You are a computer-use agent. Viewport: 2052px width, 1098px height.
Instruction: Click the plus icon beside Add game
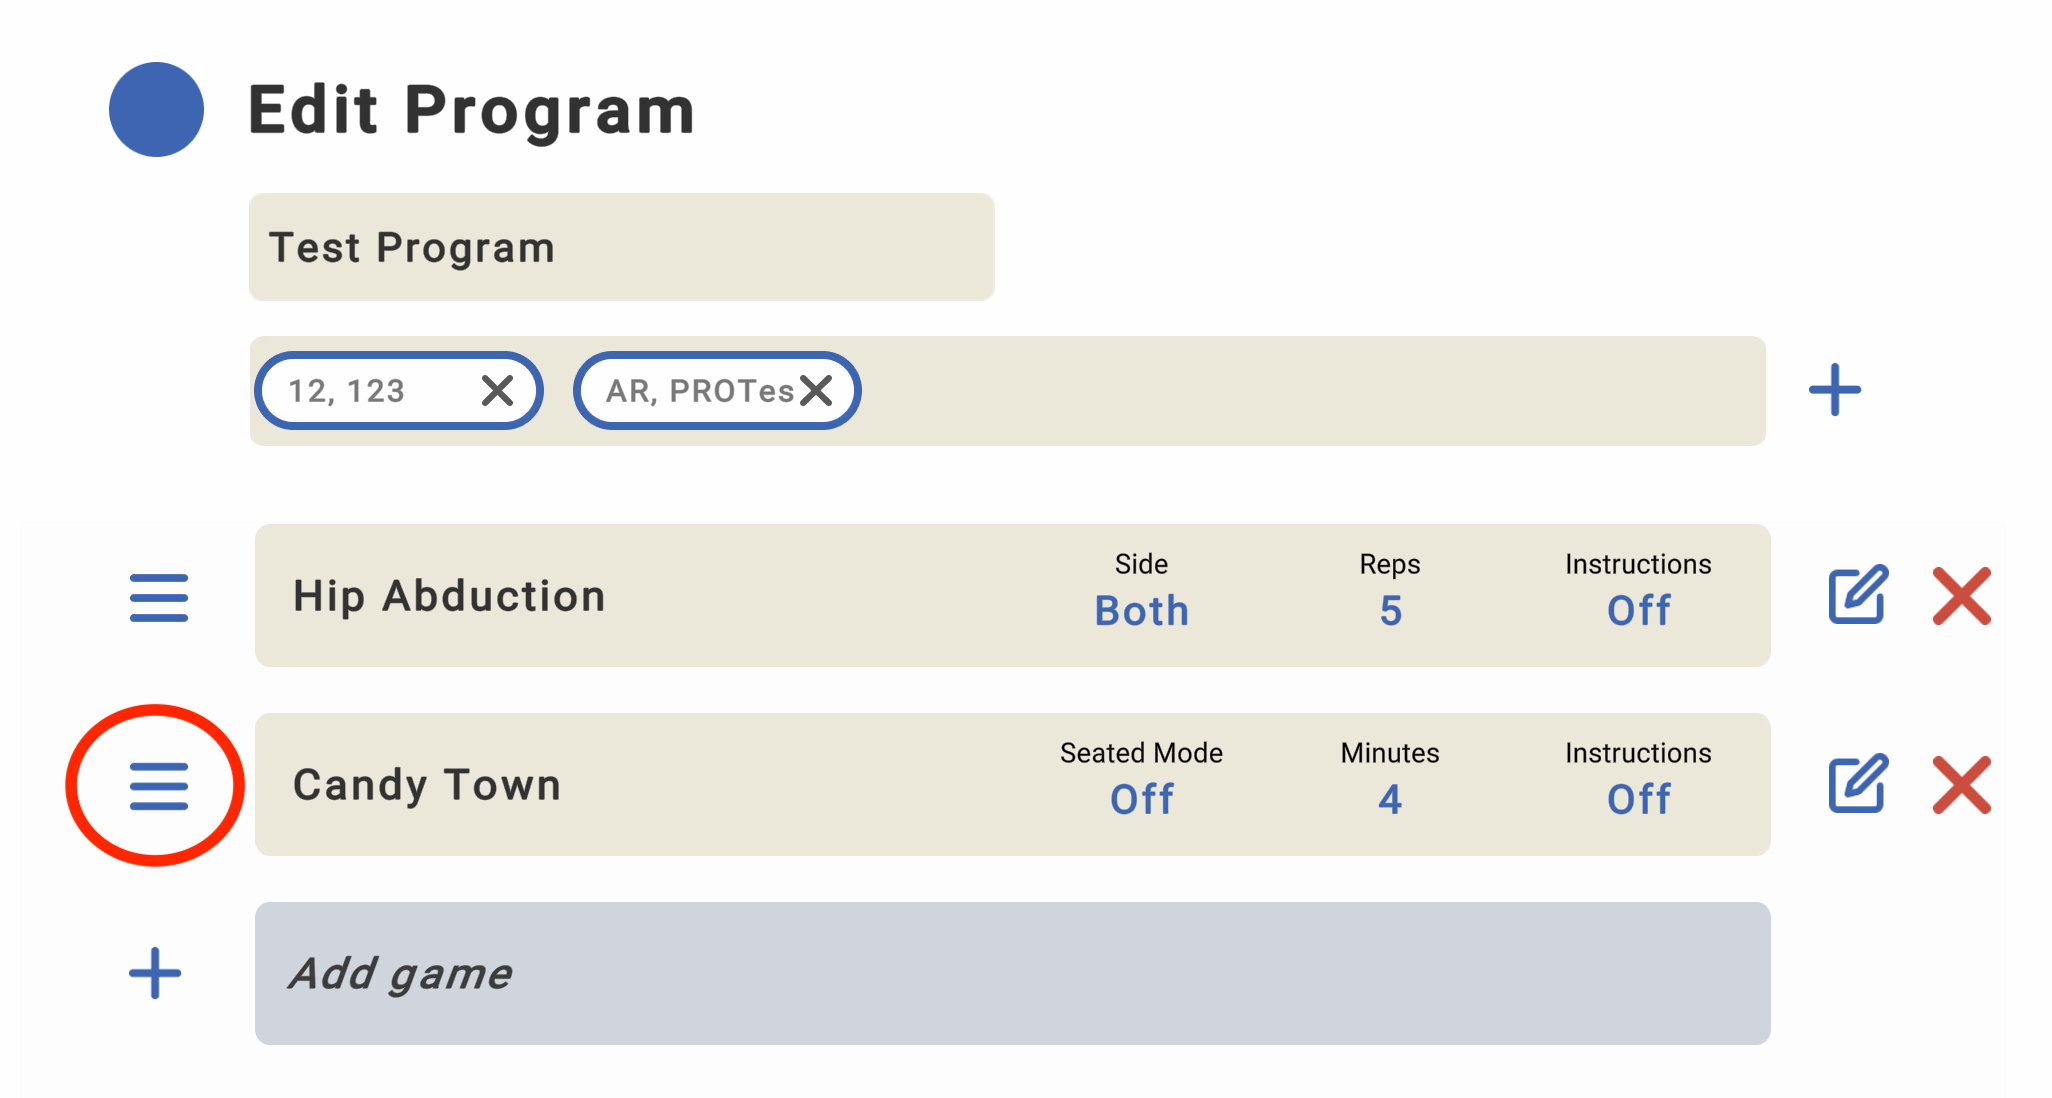tap(155, 973)
